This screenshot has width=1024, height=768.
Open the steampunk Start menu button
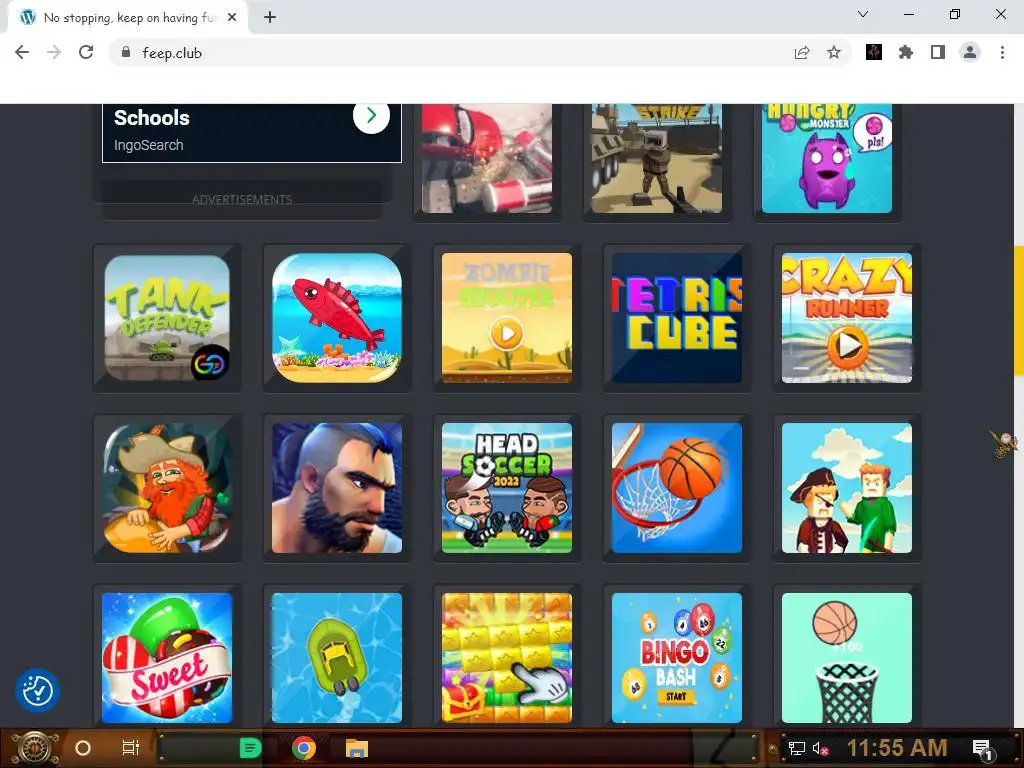point(34,748)
